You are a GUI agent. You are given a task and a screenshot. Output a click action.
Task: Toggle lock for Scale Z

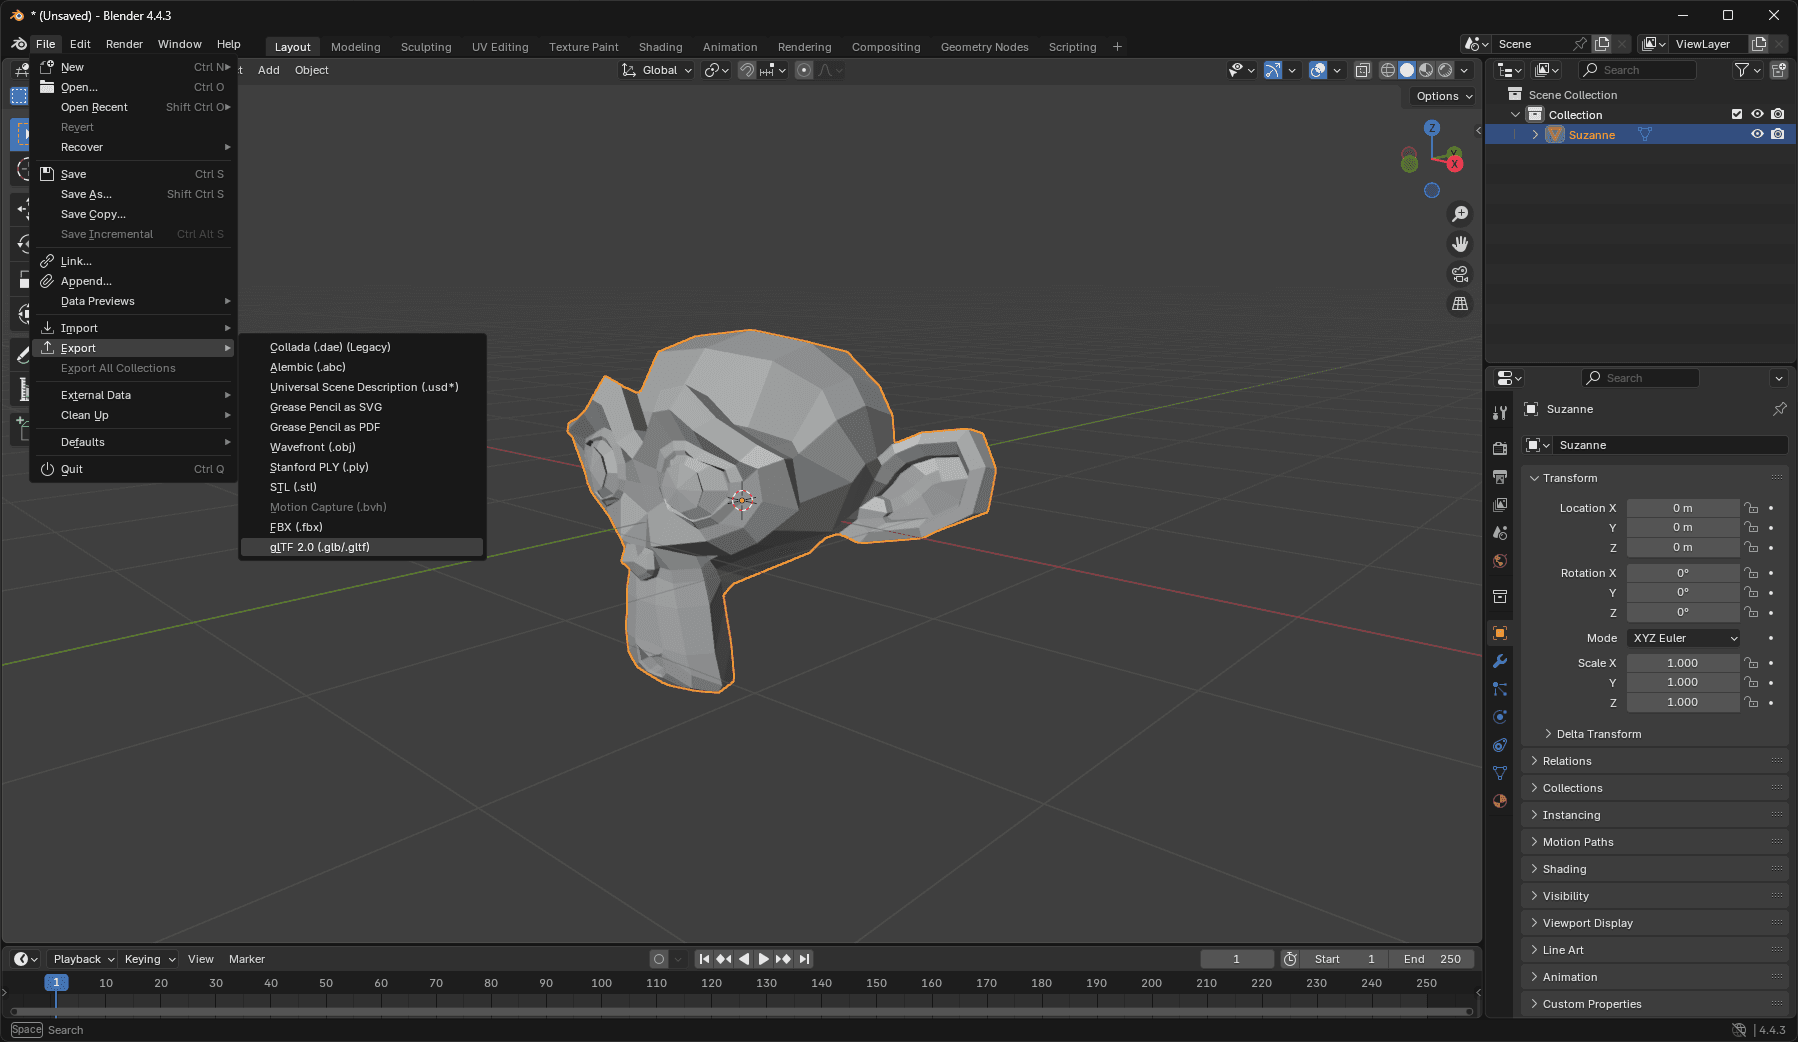pos(1751,703)
